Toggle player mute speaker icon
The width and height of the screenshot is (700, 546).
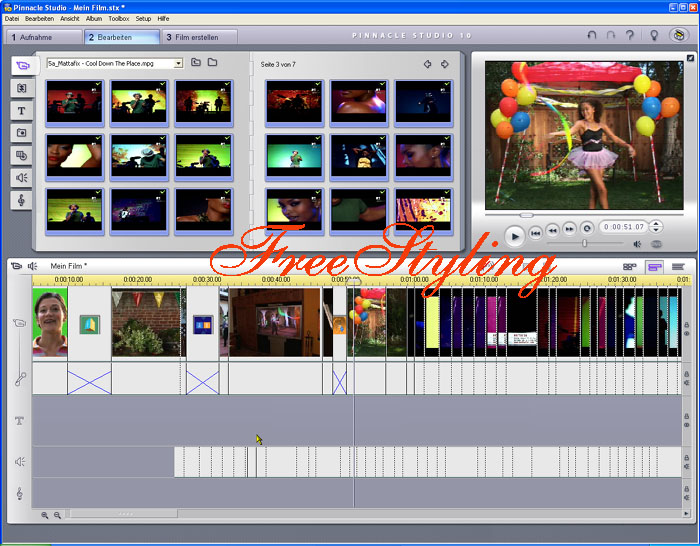click(x=637, y=244)
